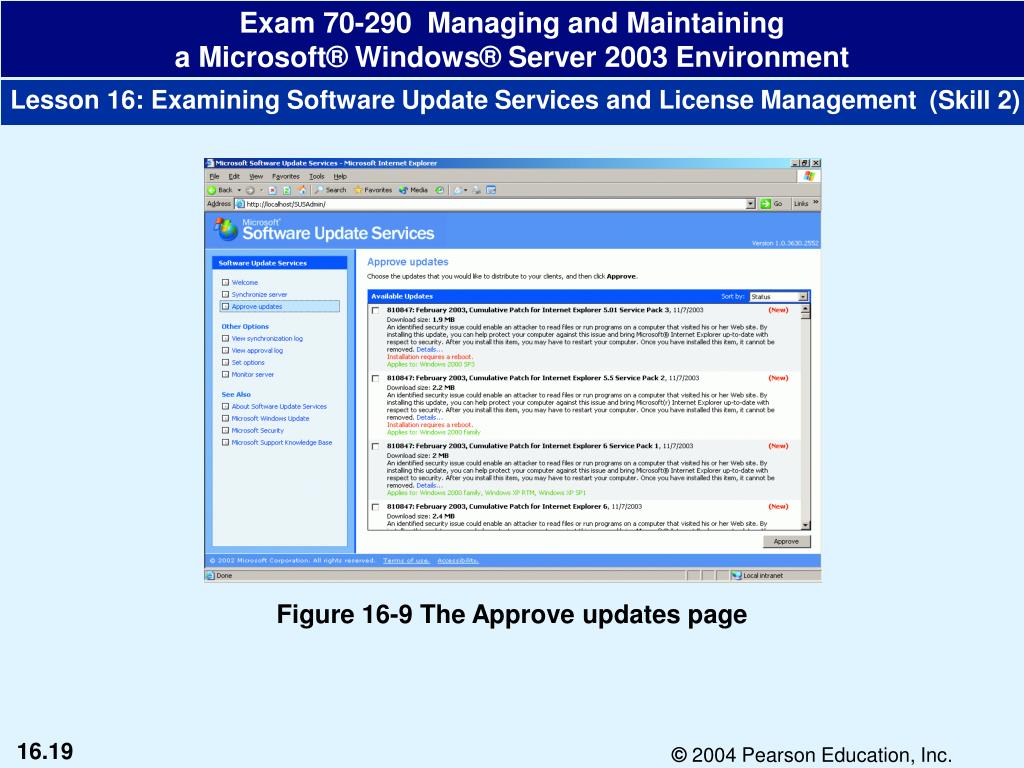The width and height of the screenshot is (1024, 768).
Task: Open the Tools menu
Action: coord(317,176)
